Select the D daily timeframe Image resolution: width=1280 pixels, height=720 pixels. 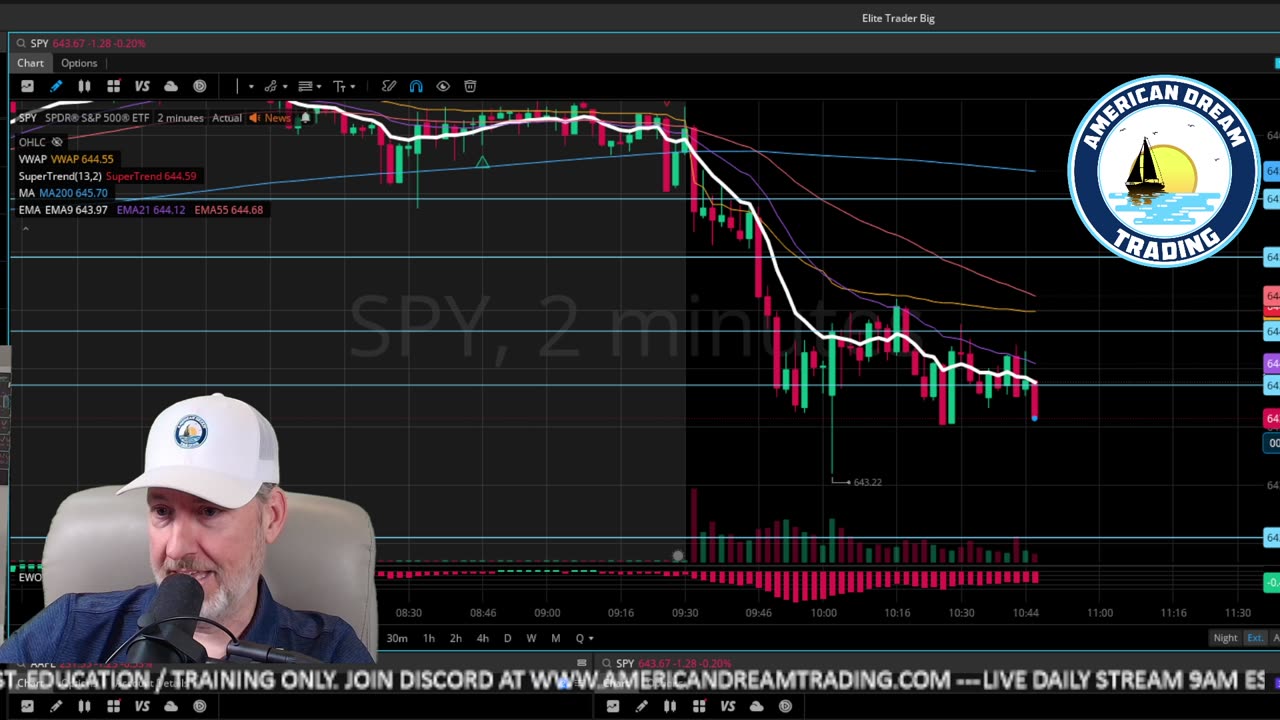(x=507, y=638)
